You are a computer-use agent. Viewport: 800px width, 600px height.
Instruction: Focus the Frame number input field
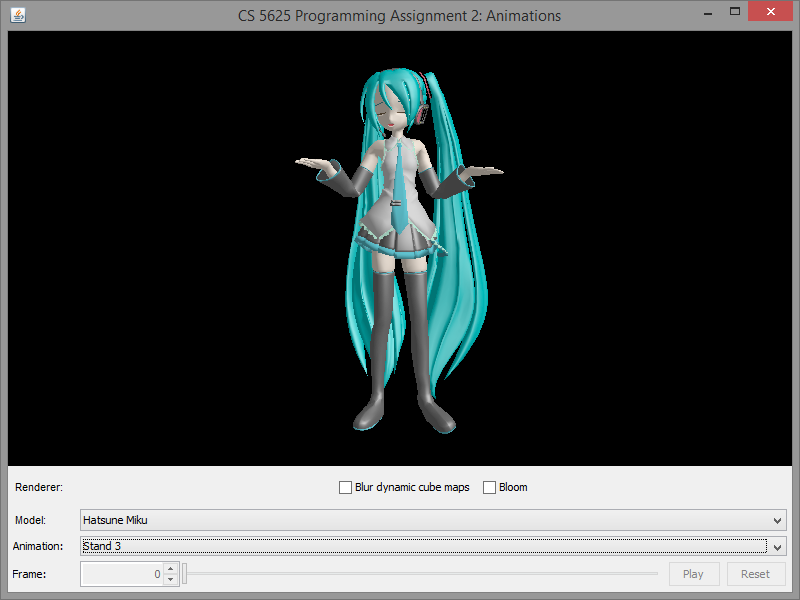(x=121, y=574)
